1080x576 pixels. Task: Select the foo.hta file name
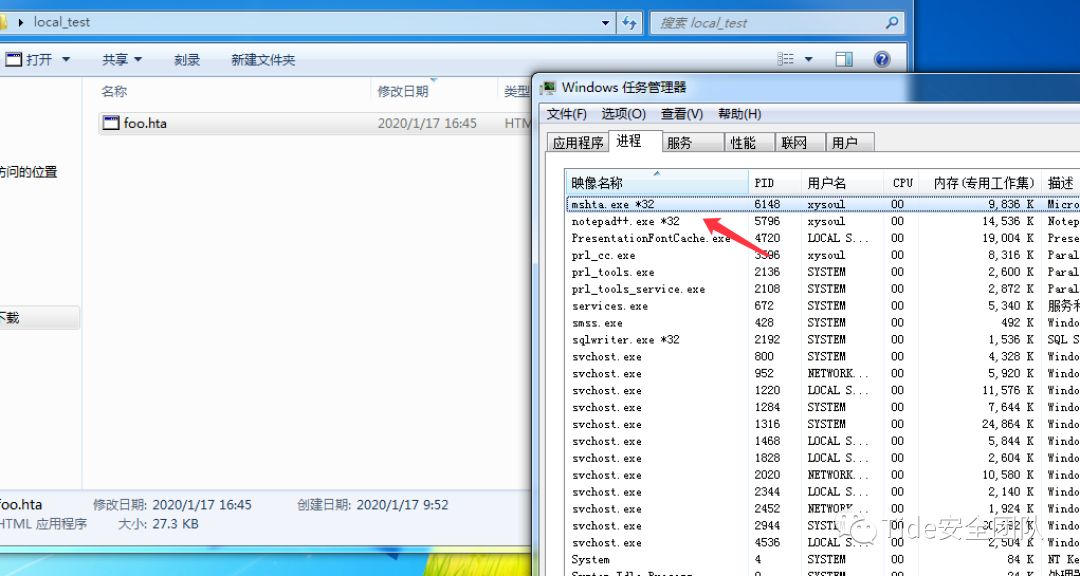[x=145, y=123]
